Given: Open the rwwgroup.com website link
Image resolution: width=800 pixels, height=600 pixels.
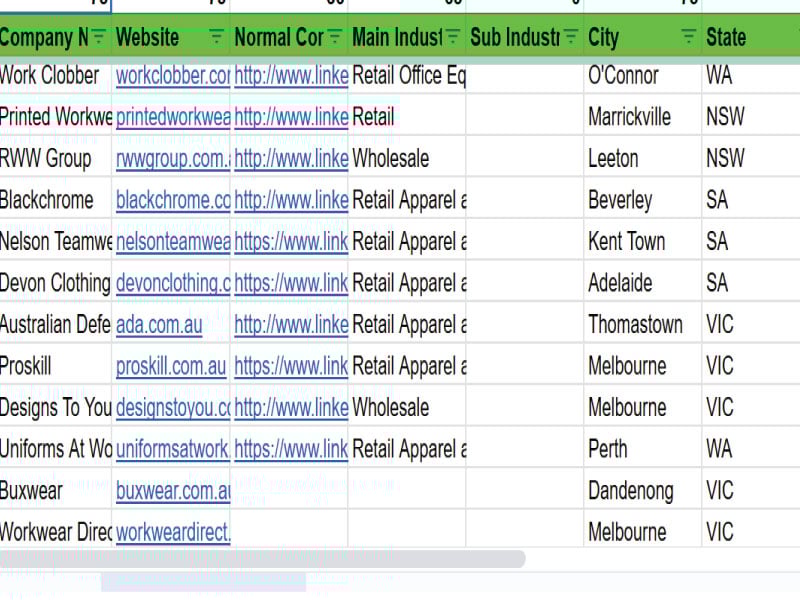Looking at the screenshot, I should [173, 159].
